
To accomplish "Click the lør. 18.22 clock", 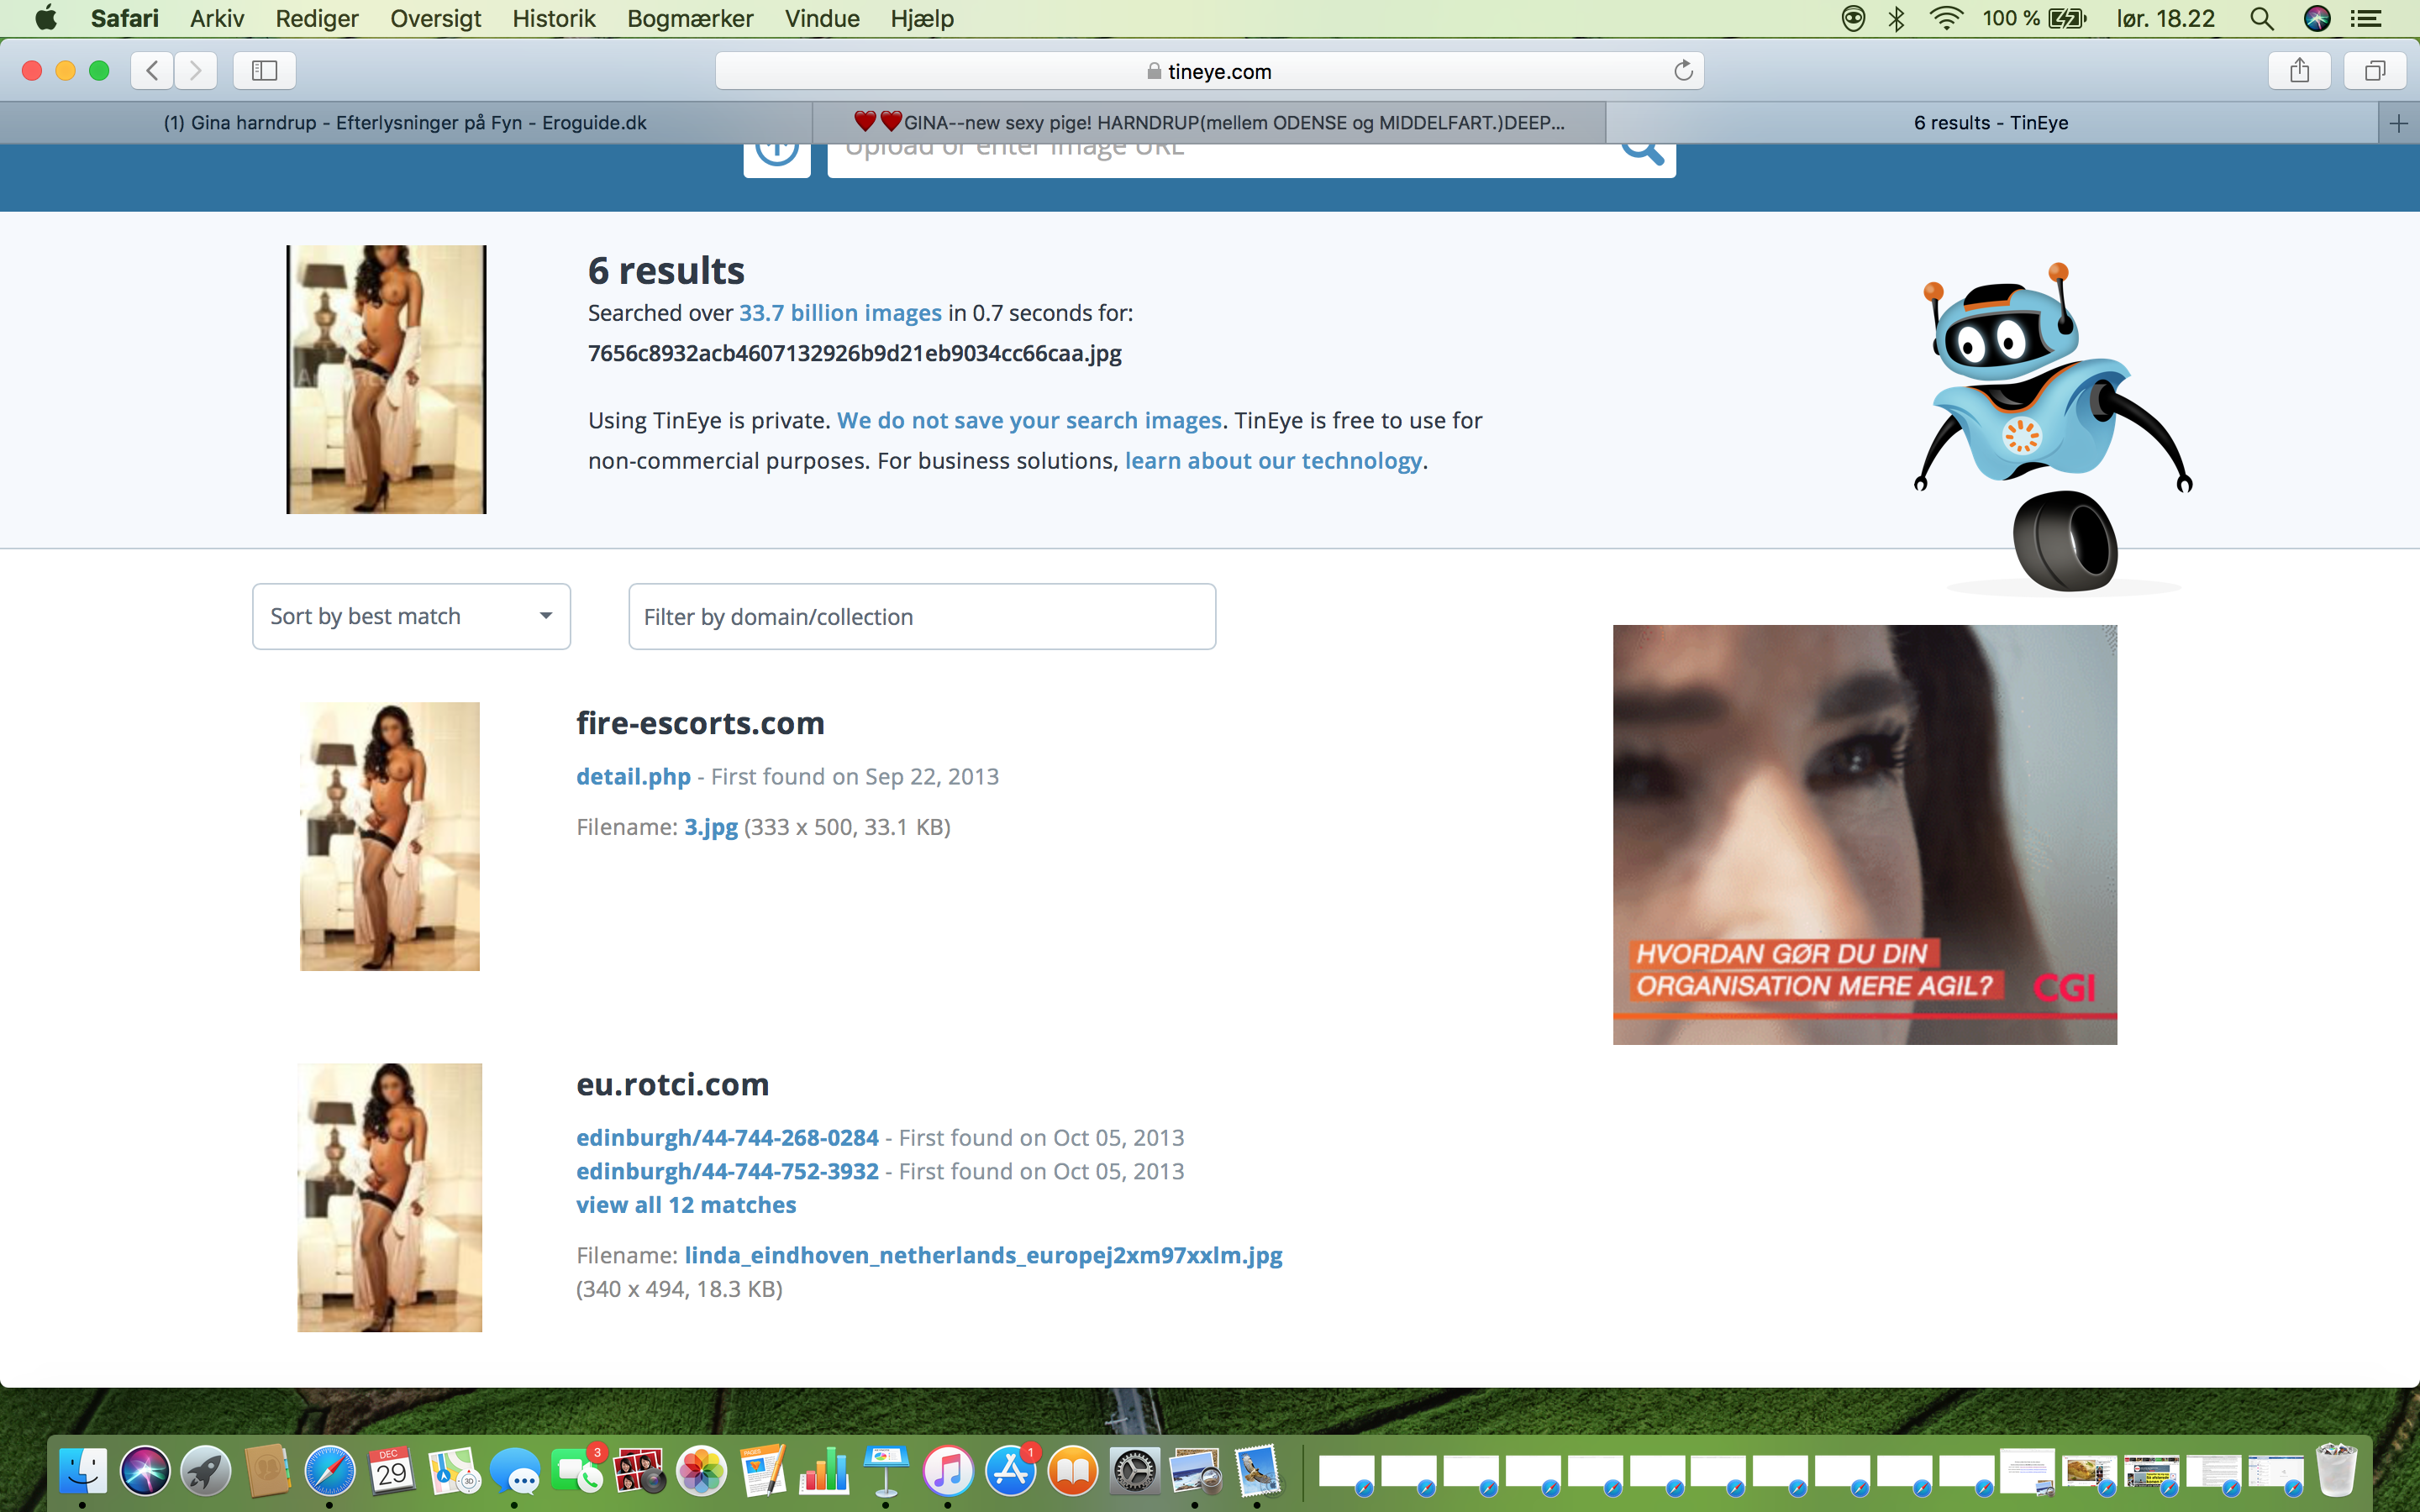I will coord(2165,18).
